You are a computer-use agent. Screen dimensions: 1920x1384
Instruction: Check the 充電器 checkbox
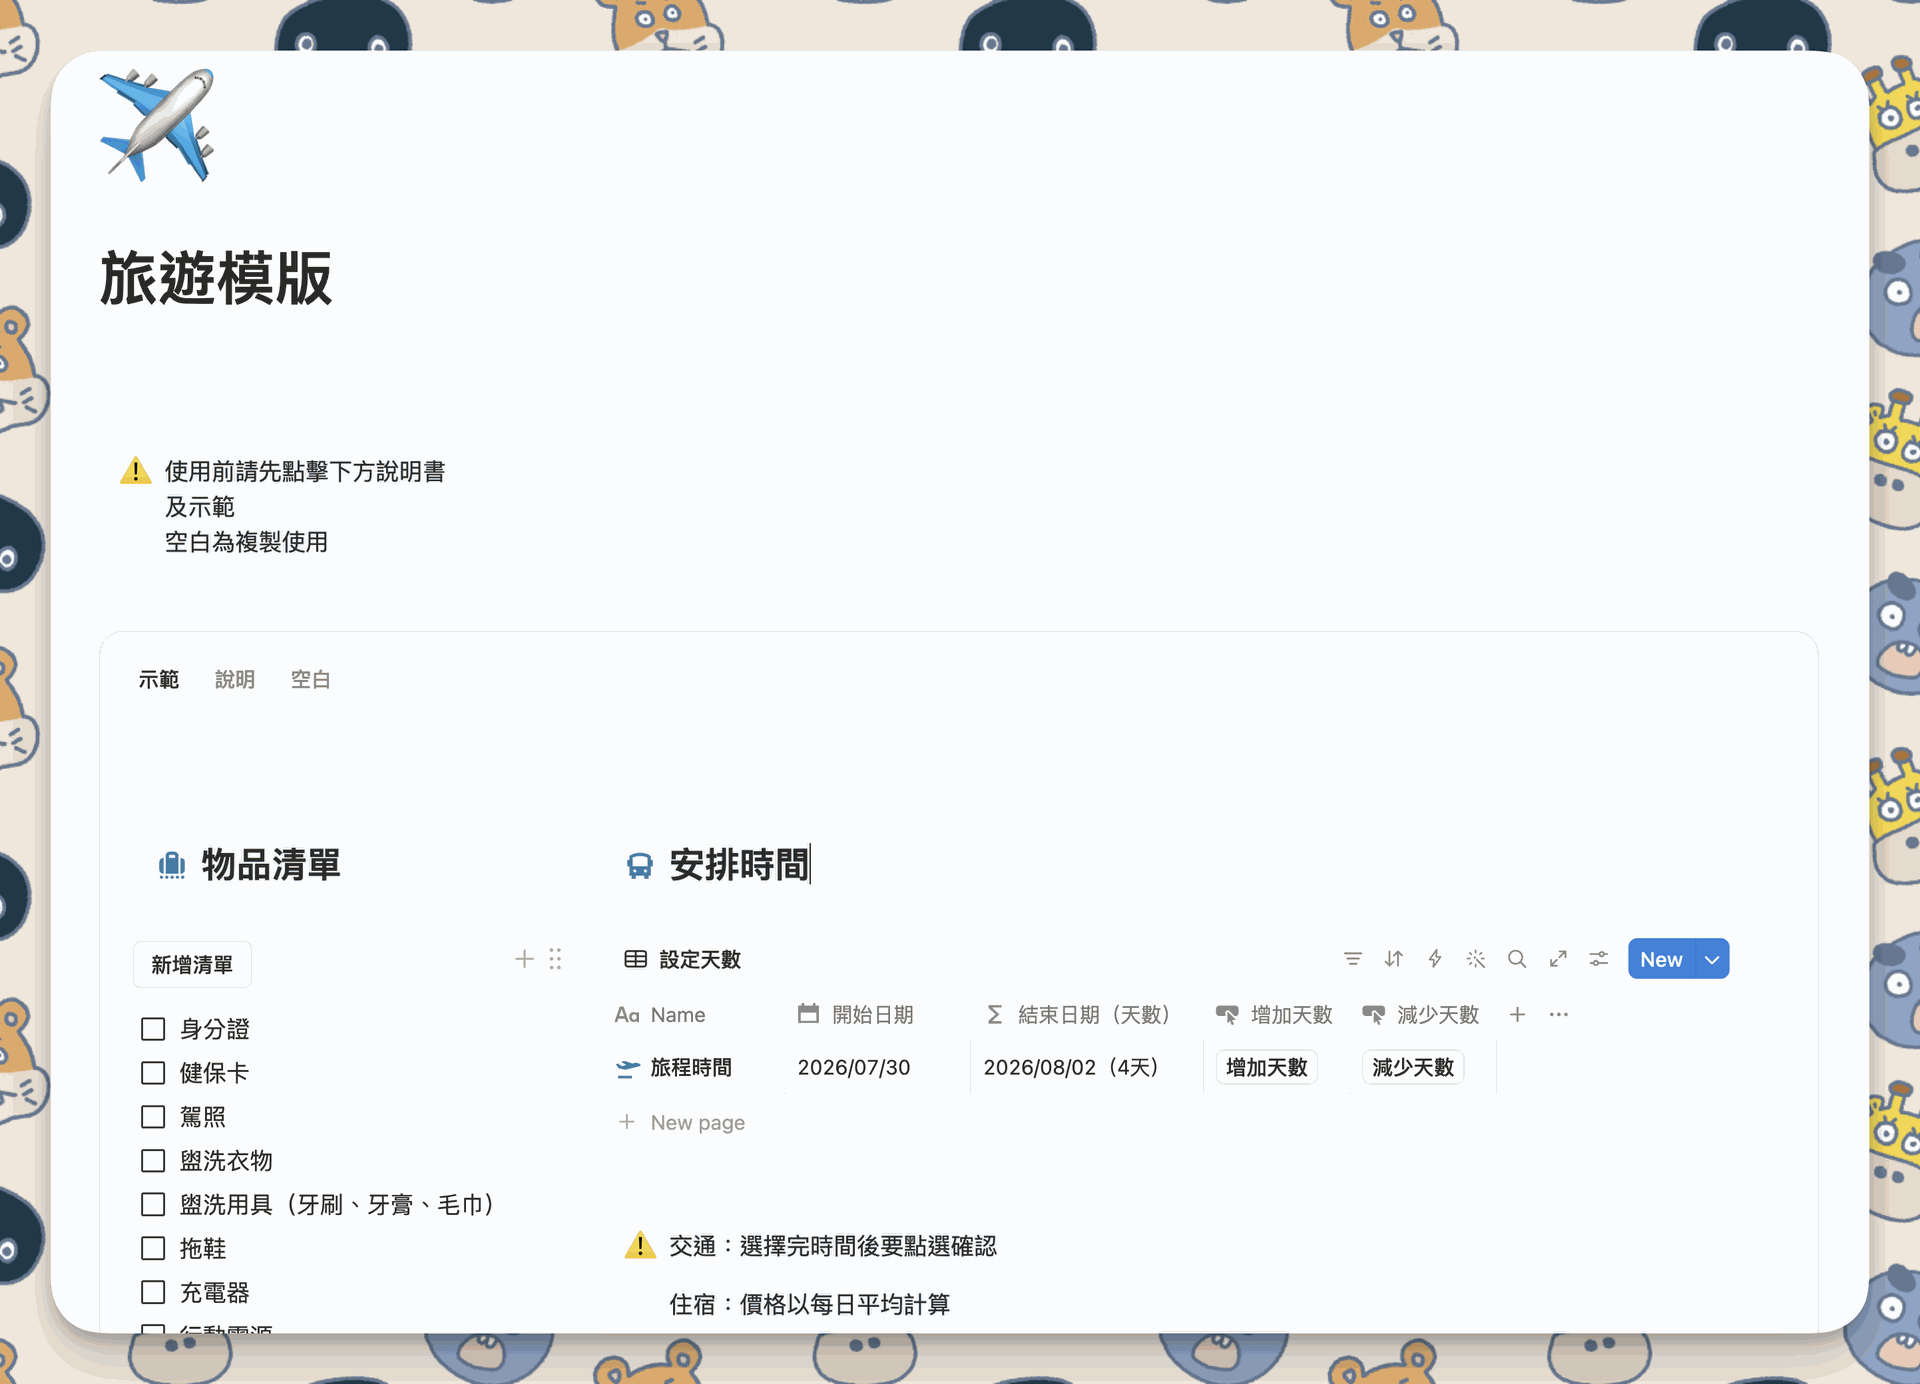pyautogui.click(x=153, y=1293)
